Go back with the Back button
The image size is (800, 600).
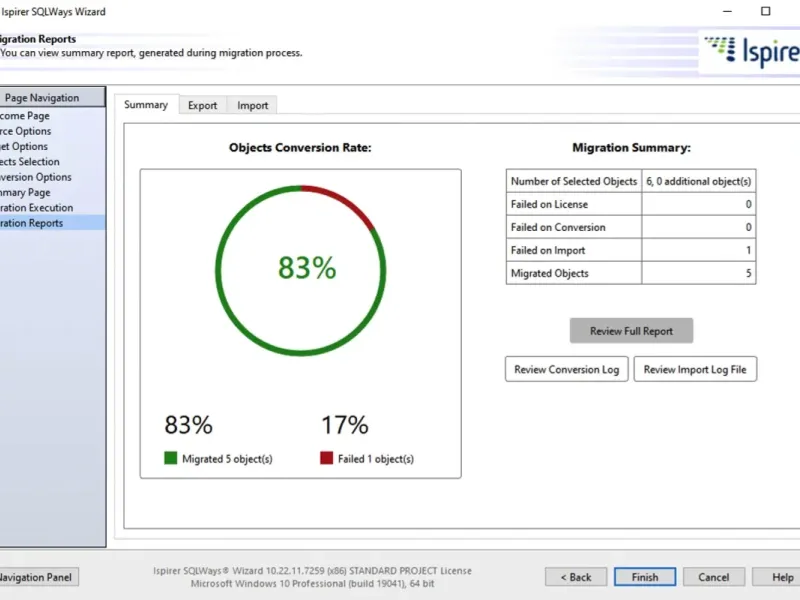(x=576, y=577)
